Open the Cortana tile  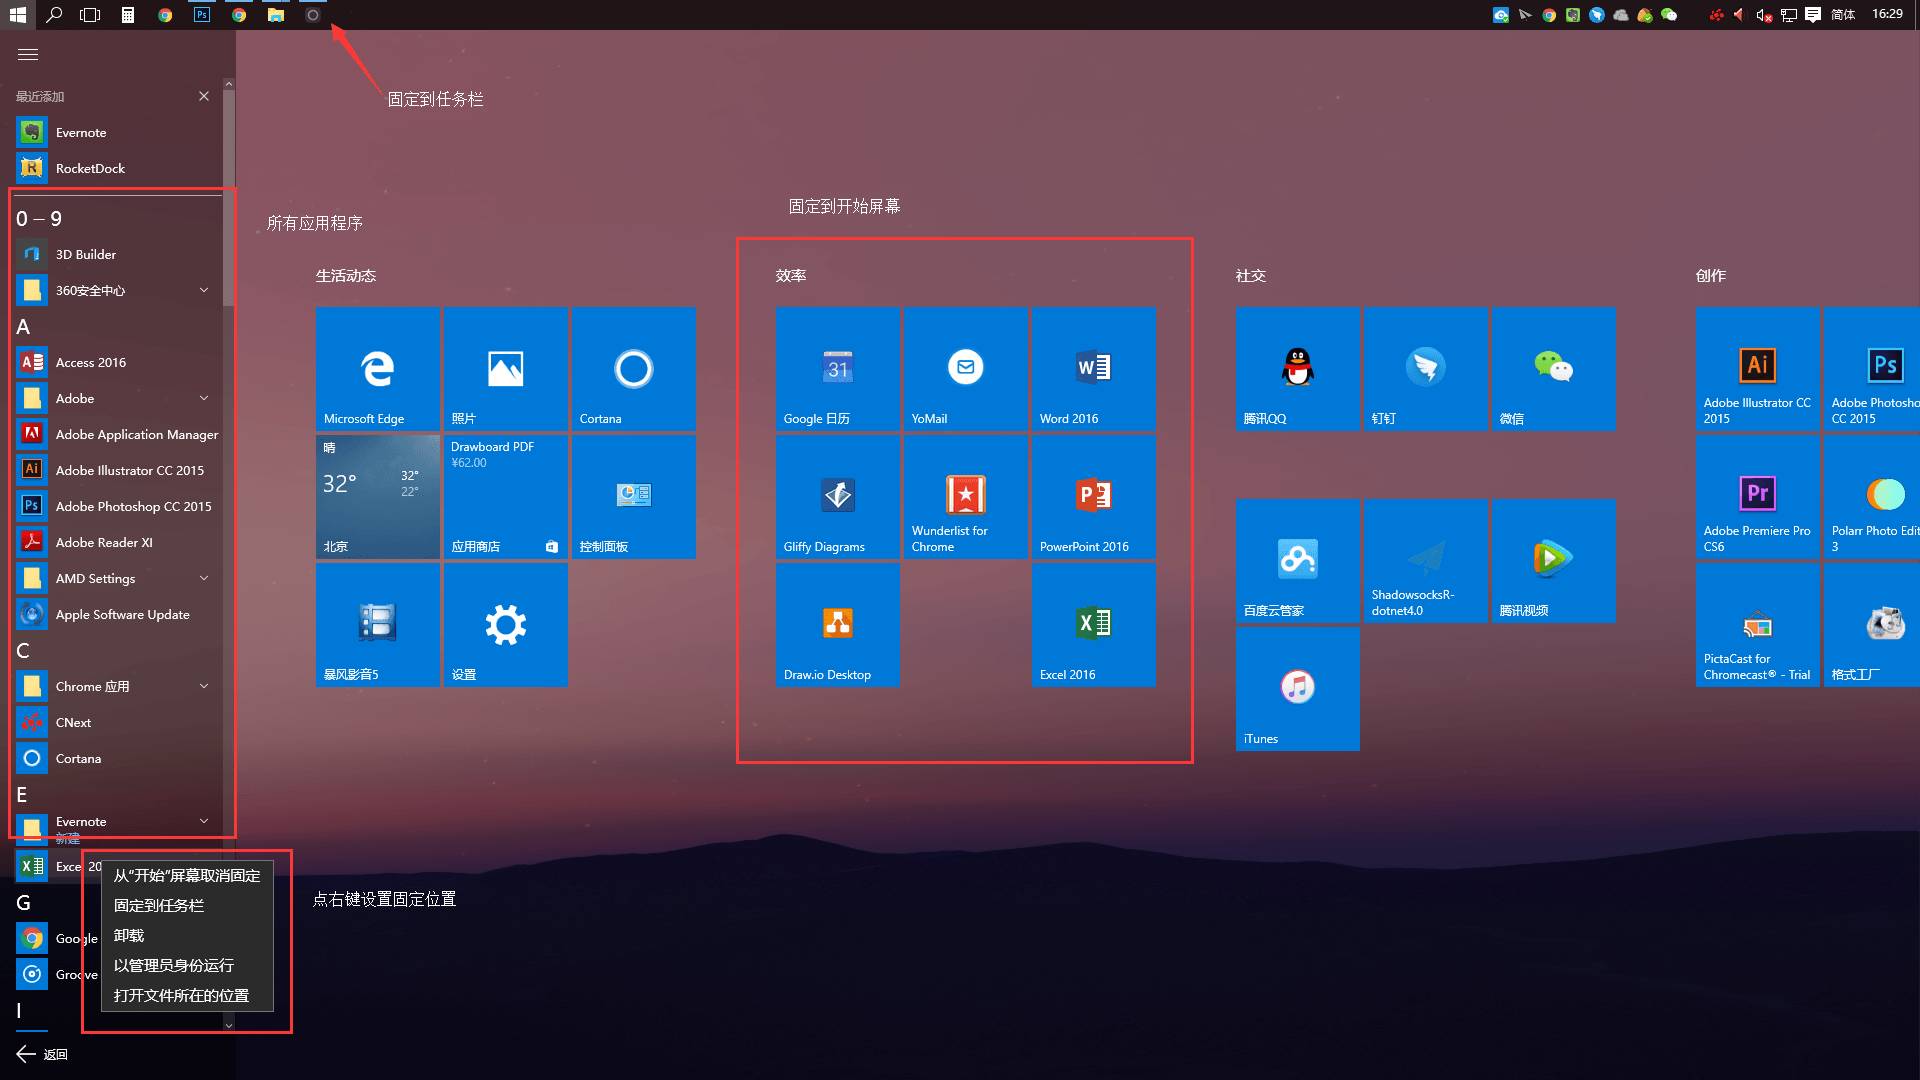click(633, 368)
